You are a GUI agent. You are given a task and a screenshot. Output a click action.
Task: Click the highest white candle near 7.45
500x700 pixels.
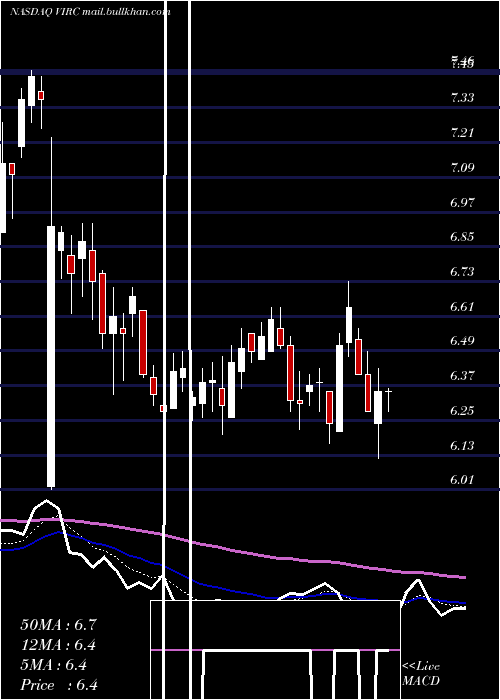pyautogui.click(x=31, y=91)
